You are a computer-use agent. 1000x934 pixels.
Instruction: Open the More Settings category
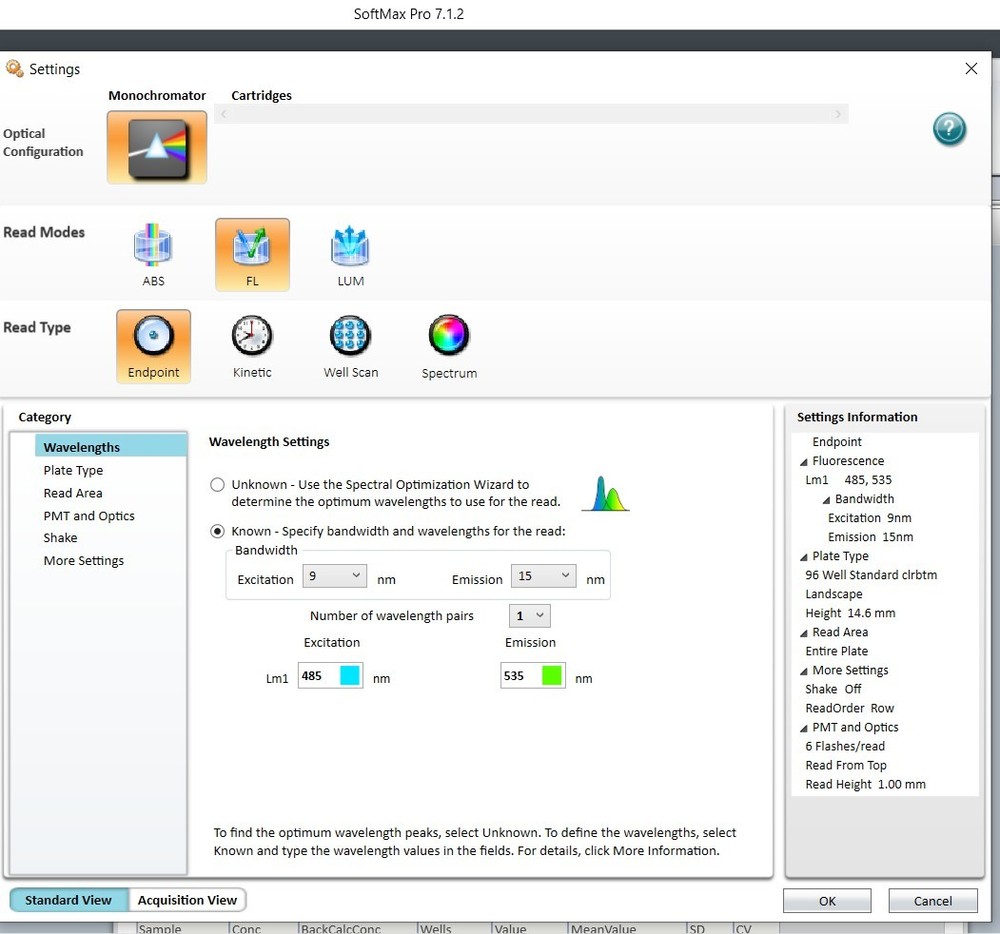coord(84,560)
